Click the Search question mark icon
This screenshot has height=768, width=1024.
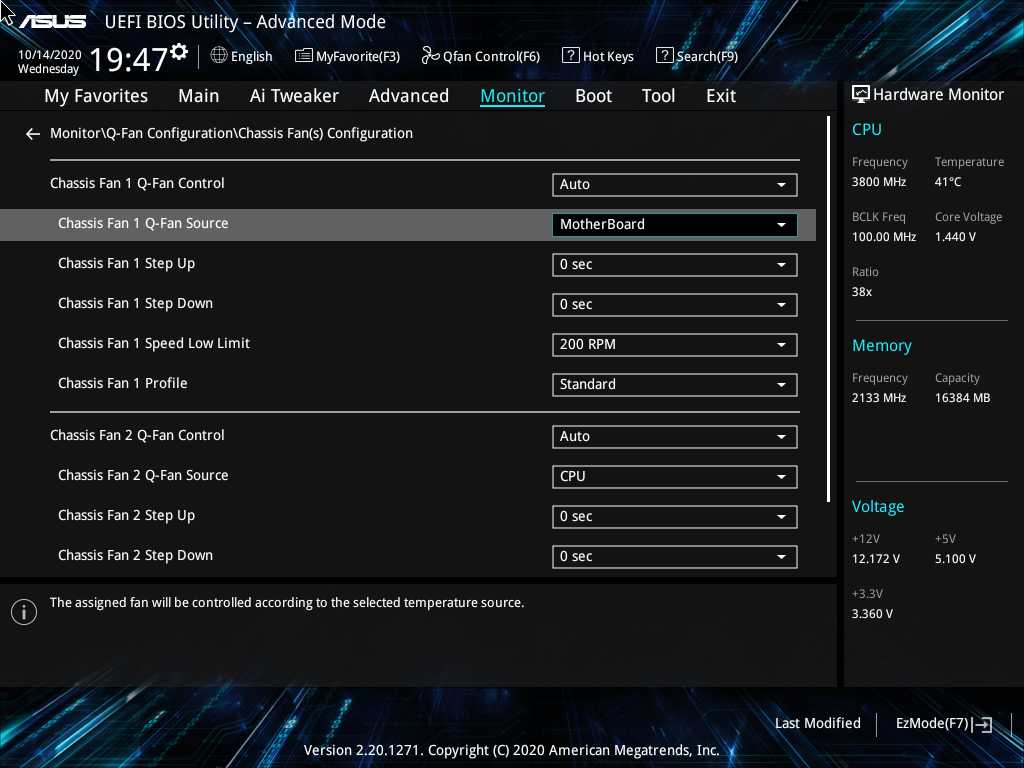pos(664,56)
